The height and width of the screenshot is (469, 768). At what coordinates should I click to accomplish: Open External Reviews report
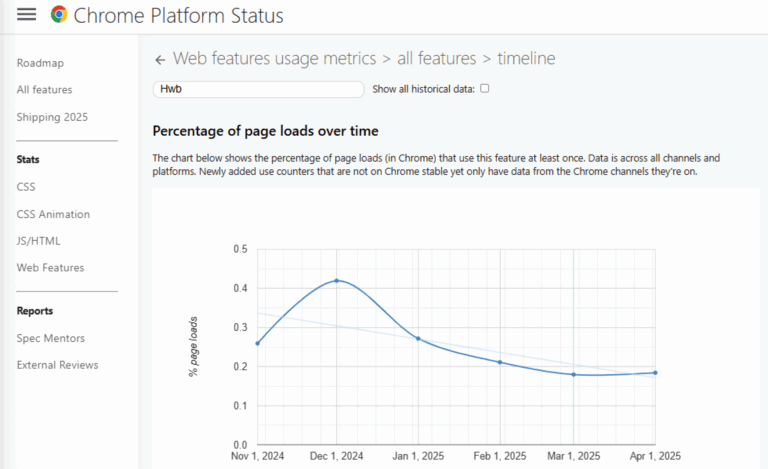57,365
